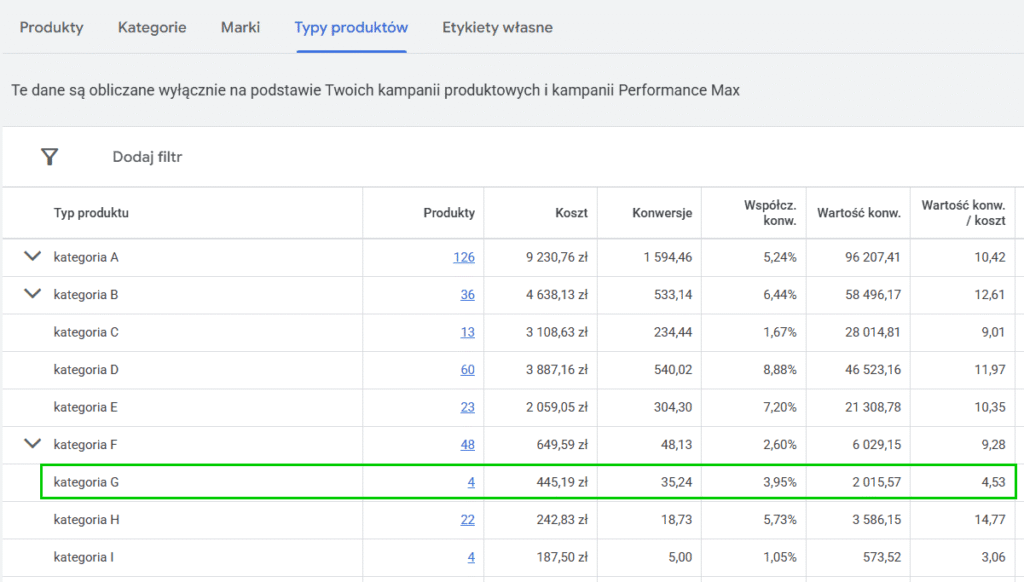This screenshot has height=582, width=1024.
Task: Collapse the 'kategoria B' product group
Action: 31,294
